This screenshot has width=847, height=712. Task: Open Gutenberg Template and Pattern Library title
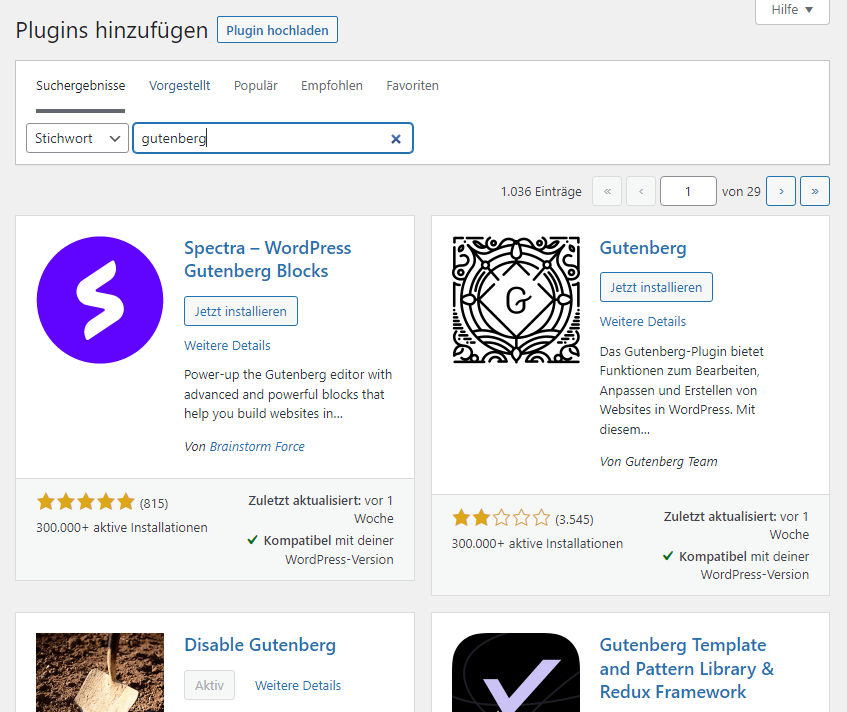tap(687, 668)
